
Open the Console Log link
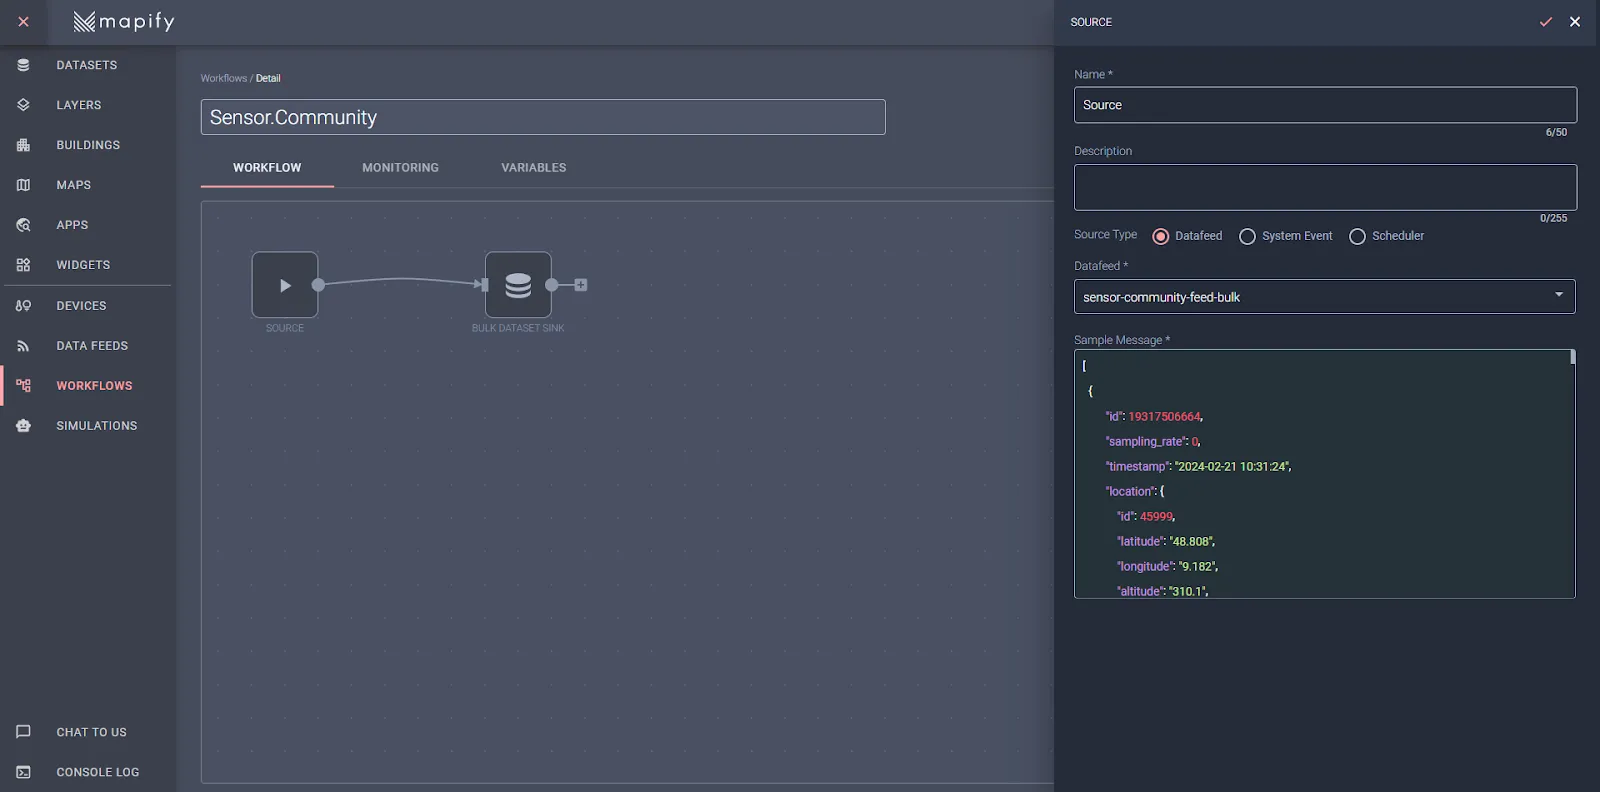[x=98, y=772]
